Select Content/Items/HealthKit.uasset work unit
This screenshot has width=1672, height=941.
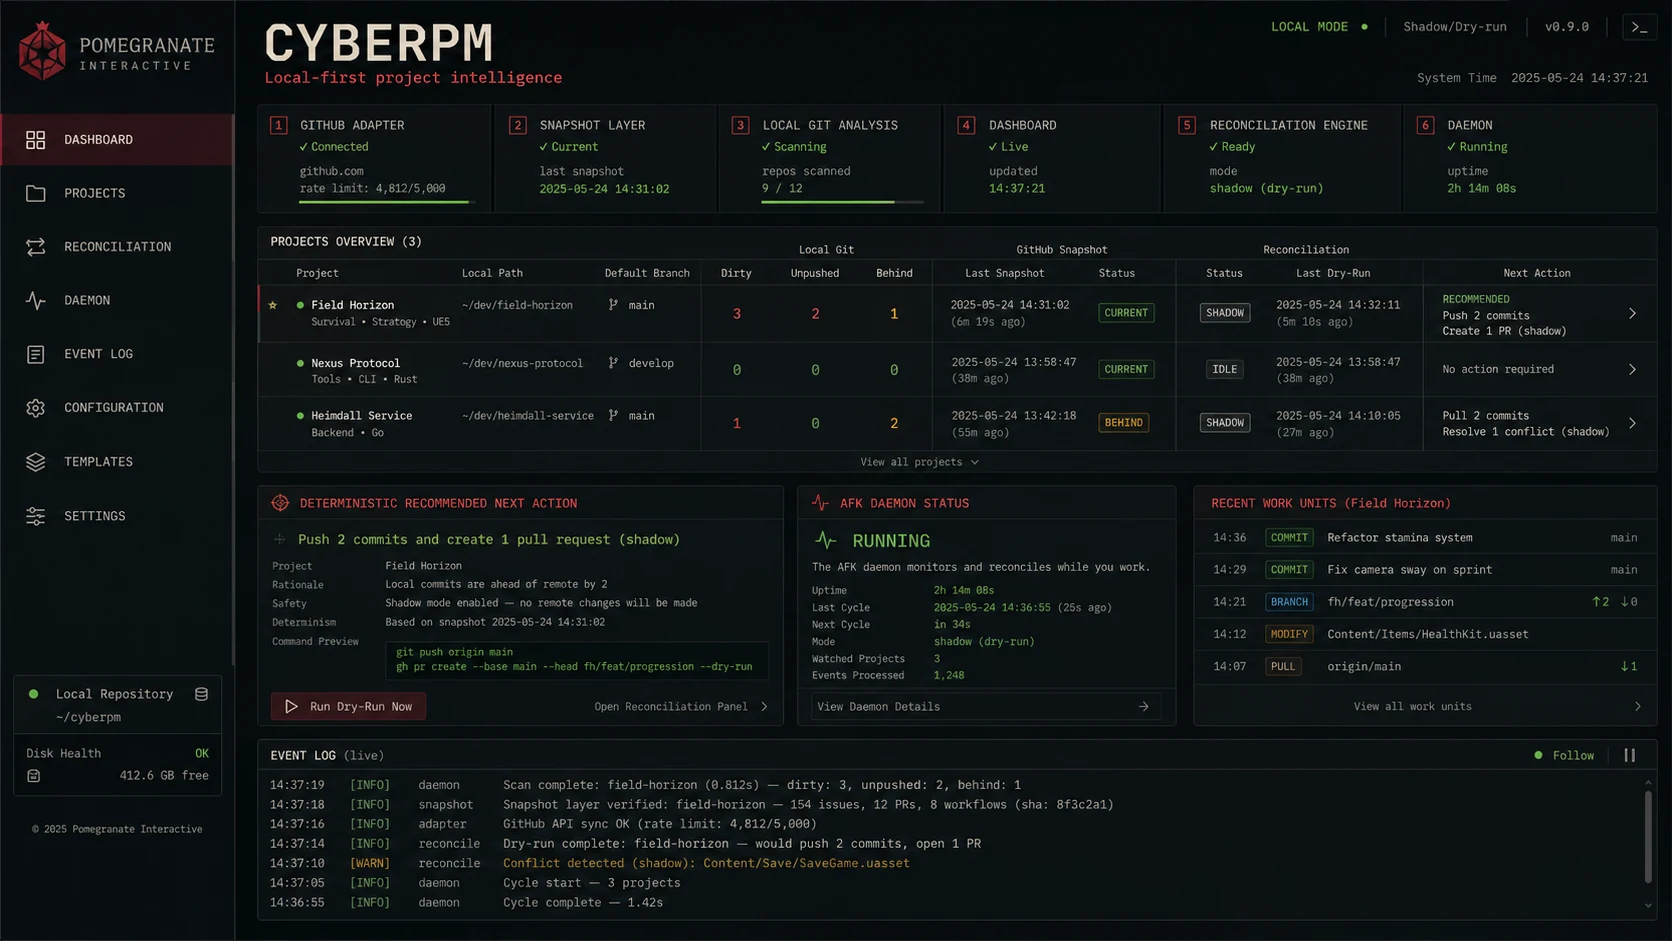tap(1425, 634)
